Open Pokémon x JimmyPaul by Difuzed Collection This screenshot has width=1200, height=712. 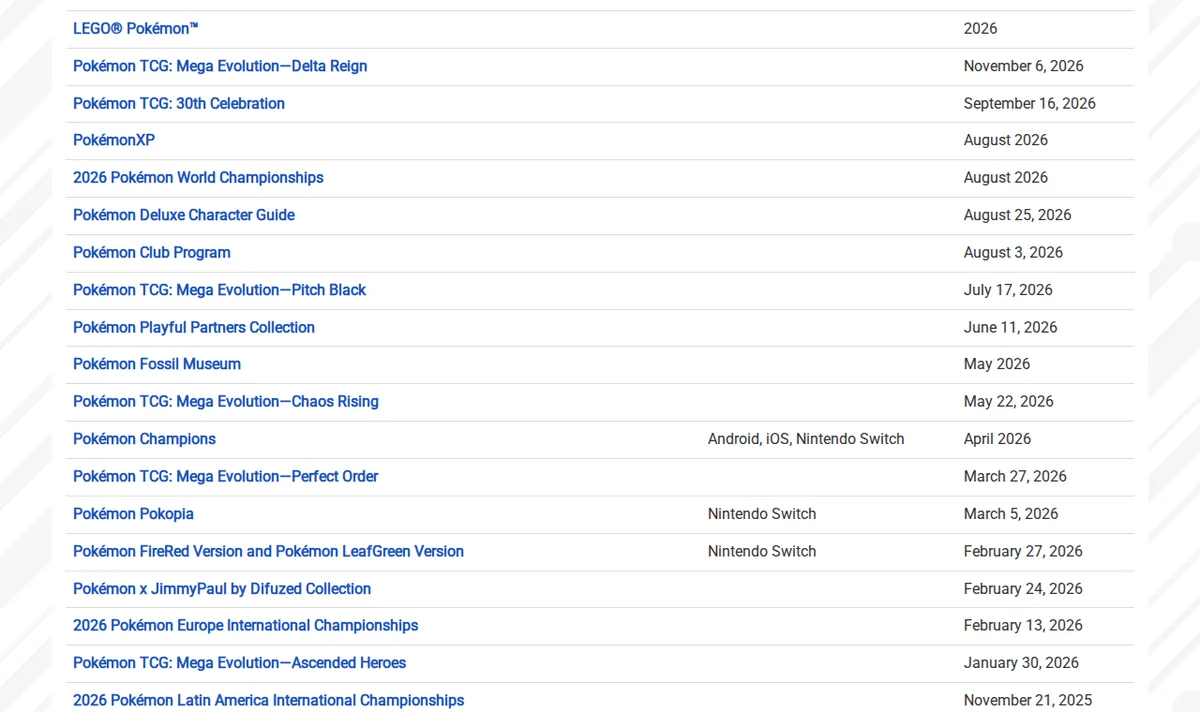pyautogui.click(x=222, y=589)
